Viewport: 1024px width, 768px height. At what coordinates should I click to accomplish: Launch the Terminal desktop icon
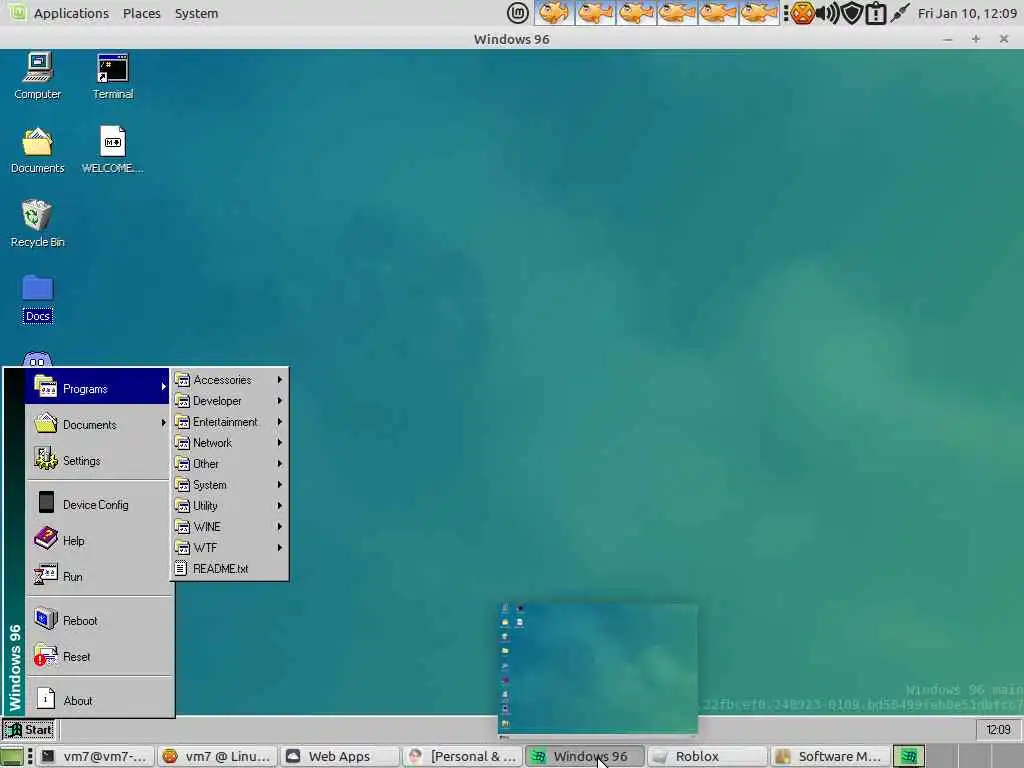(112, 76)
